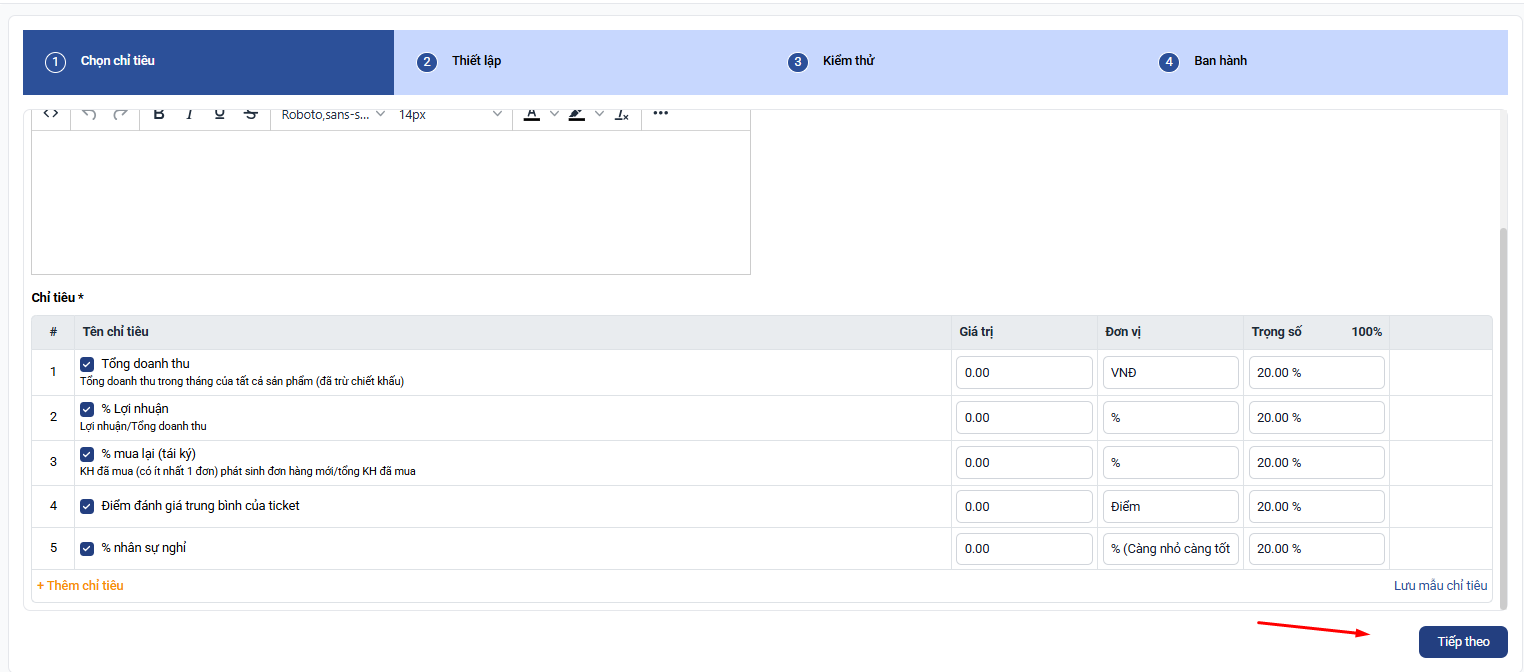Viewport: 1524px width, 672px height.
Task: Go to the Thiết lập step
Action: click(x=475, y=61)
